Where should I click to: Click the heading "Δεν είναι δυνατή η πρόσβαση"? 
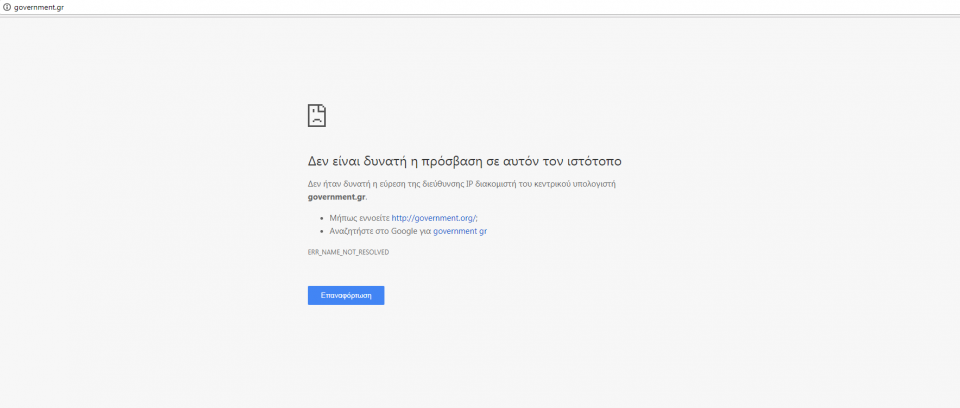coord(400,161)
